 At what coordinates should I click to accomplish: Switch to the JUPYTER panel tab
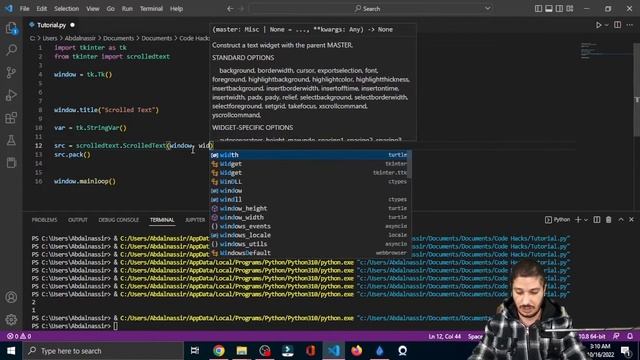point(195,220)
